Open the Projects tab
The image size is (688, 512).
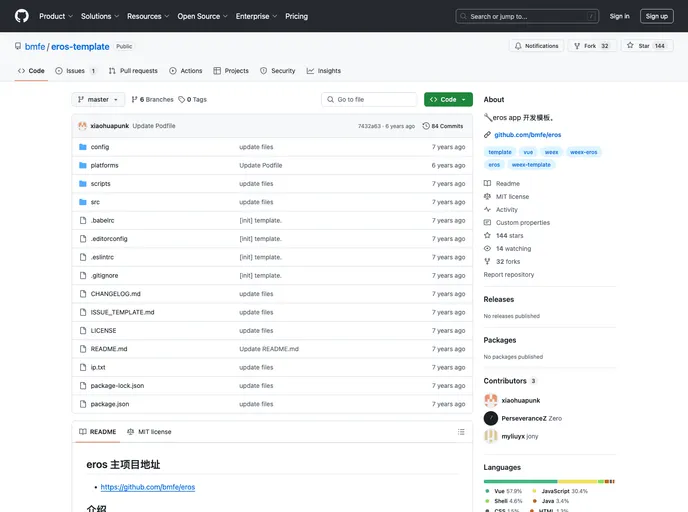(231, 71)
